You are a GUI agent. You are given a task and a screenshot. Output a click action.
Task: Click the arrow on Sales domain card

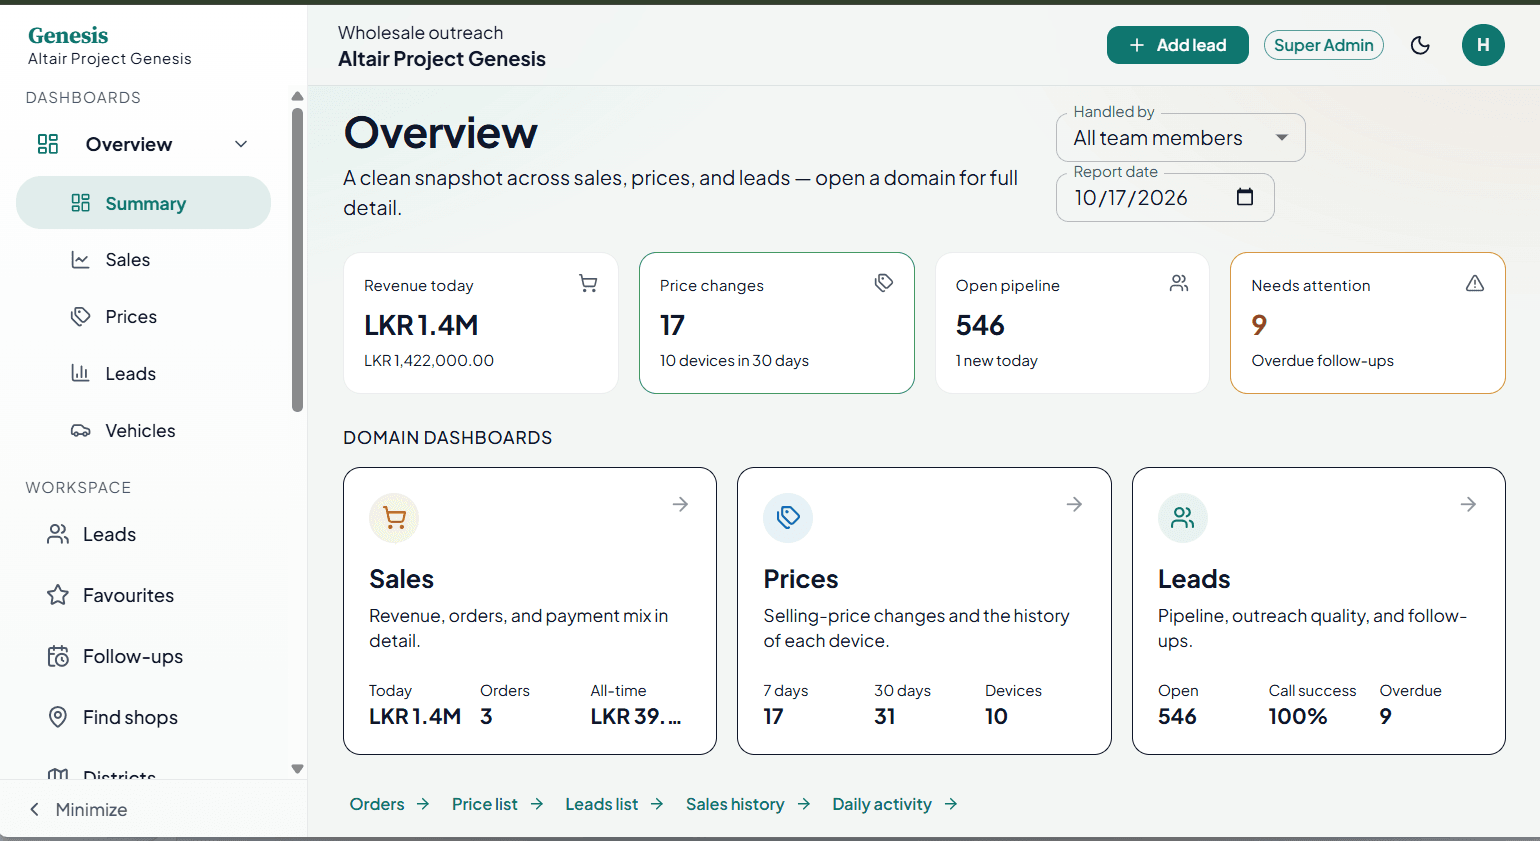click(680, 504)
